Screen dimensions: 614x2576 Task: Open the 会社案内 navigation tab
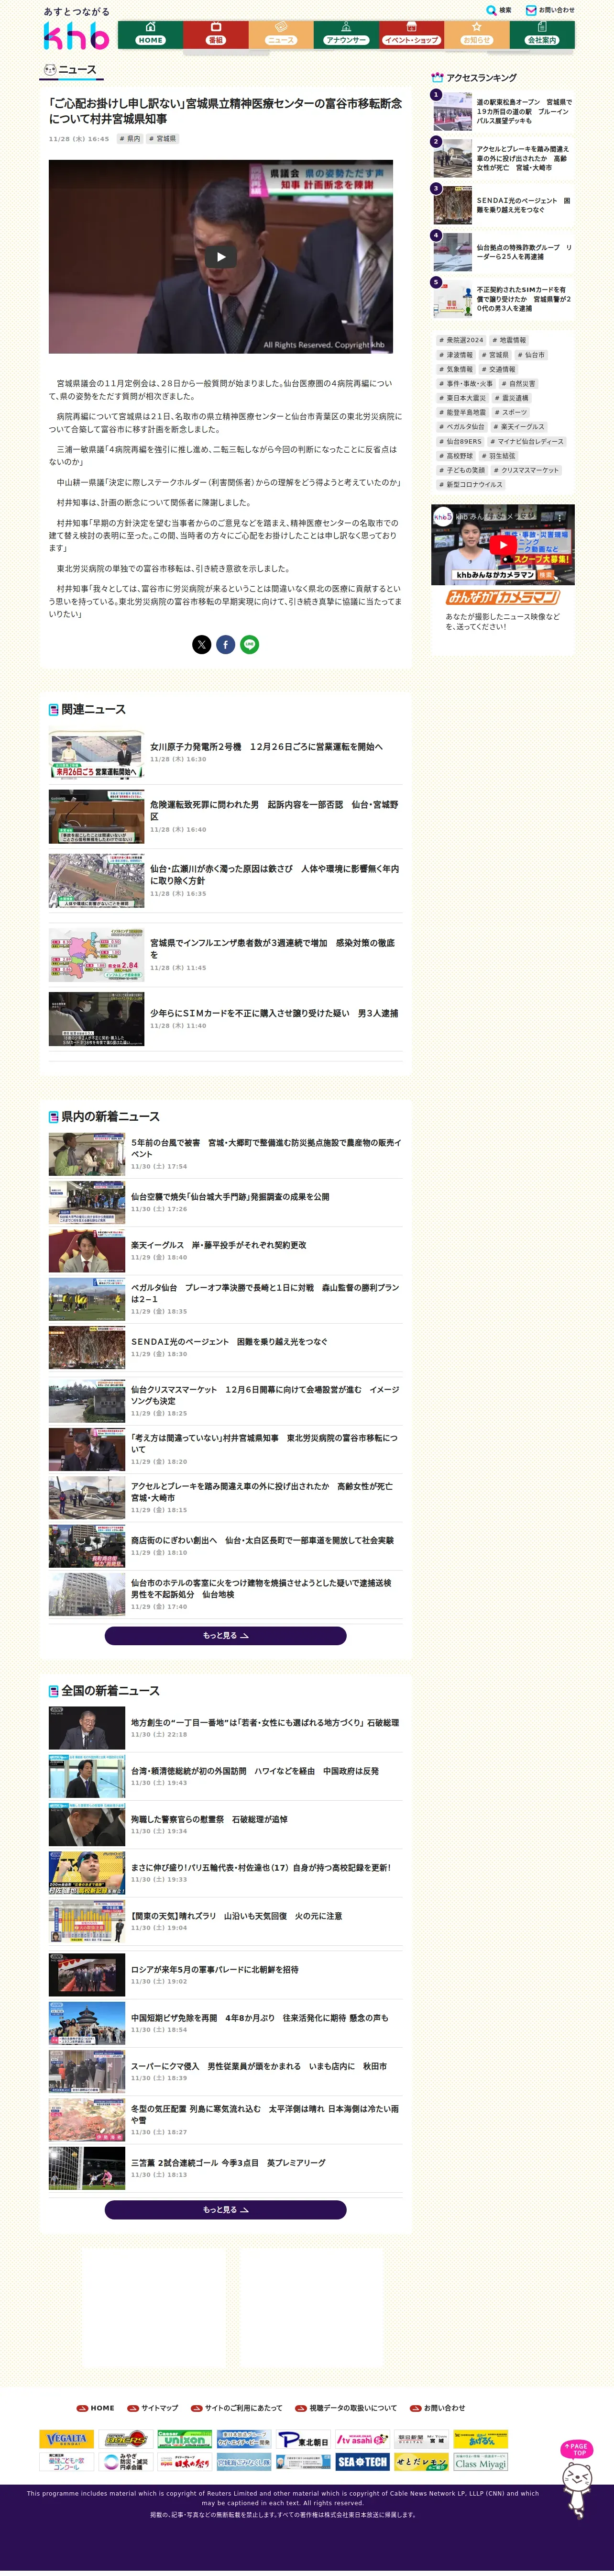pyautogui.click(x=542, y=34)
